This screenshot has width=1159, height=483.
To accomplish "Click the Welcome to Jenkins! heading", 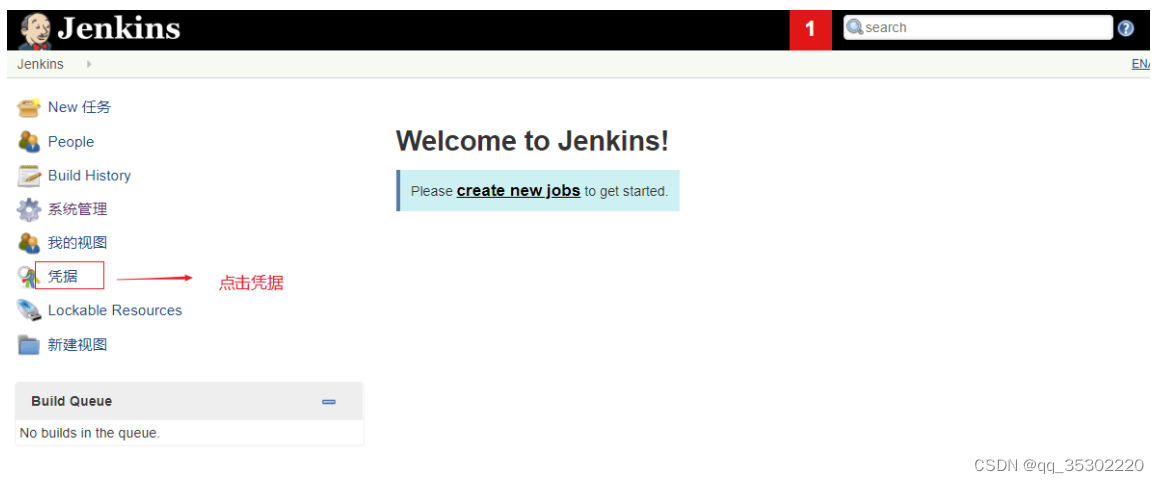I will pyautogui.click(x=532, y=141).
